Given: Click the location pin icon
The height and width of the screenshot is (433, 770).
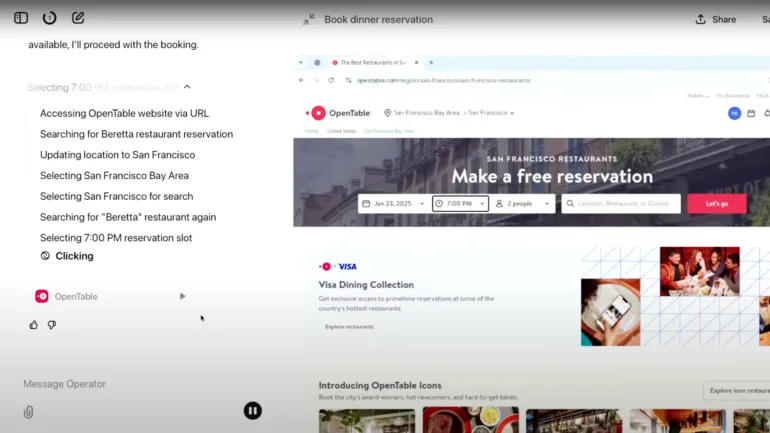Looking at the screenshot, I should tap(387, 113).
